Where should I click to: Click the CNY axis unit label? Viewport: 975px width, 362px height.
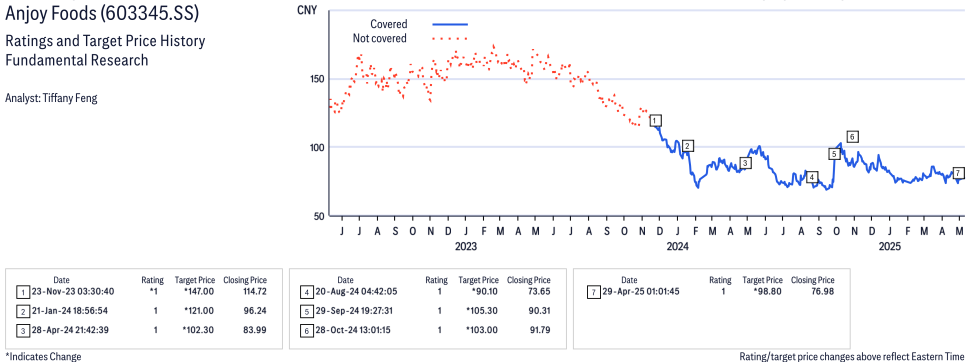[307, 11]
